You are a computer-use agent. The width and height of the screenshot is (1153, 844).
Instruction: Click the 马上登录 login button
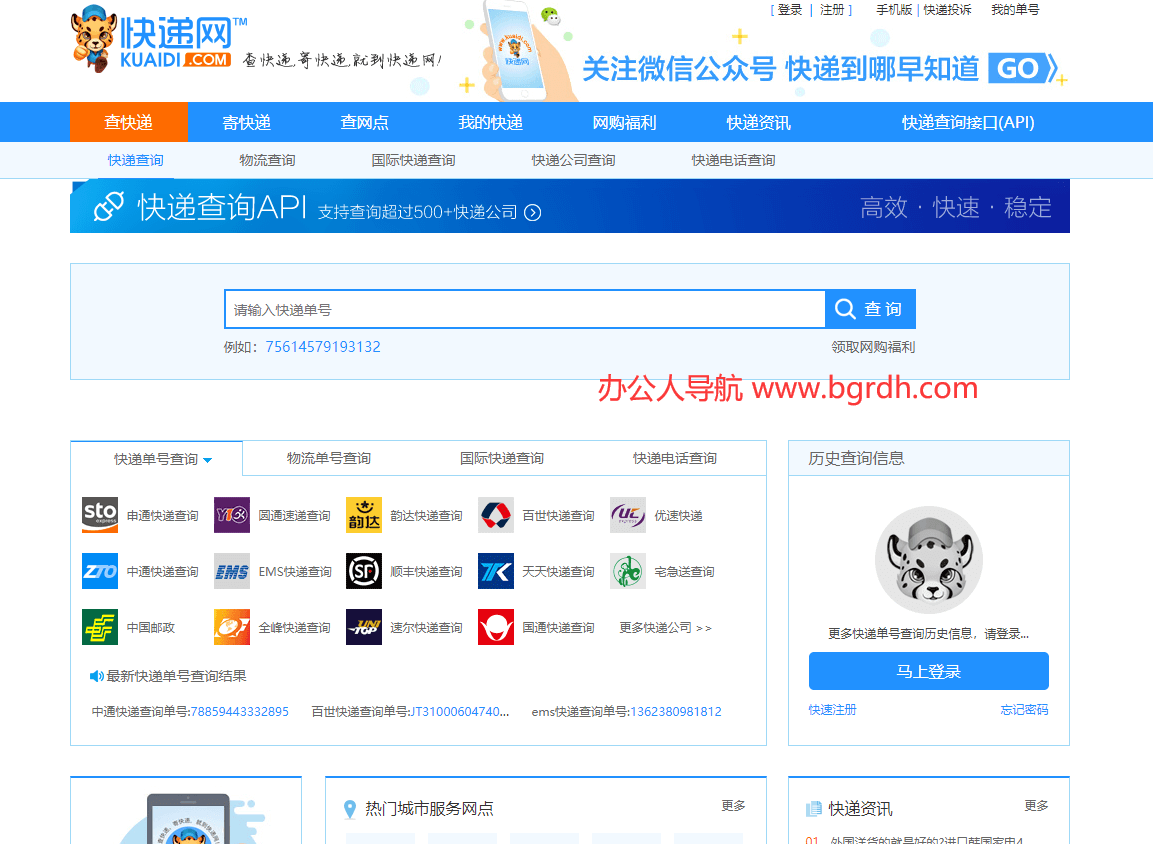pyautogui.click(x=928, y=671)
